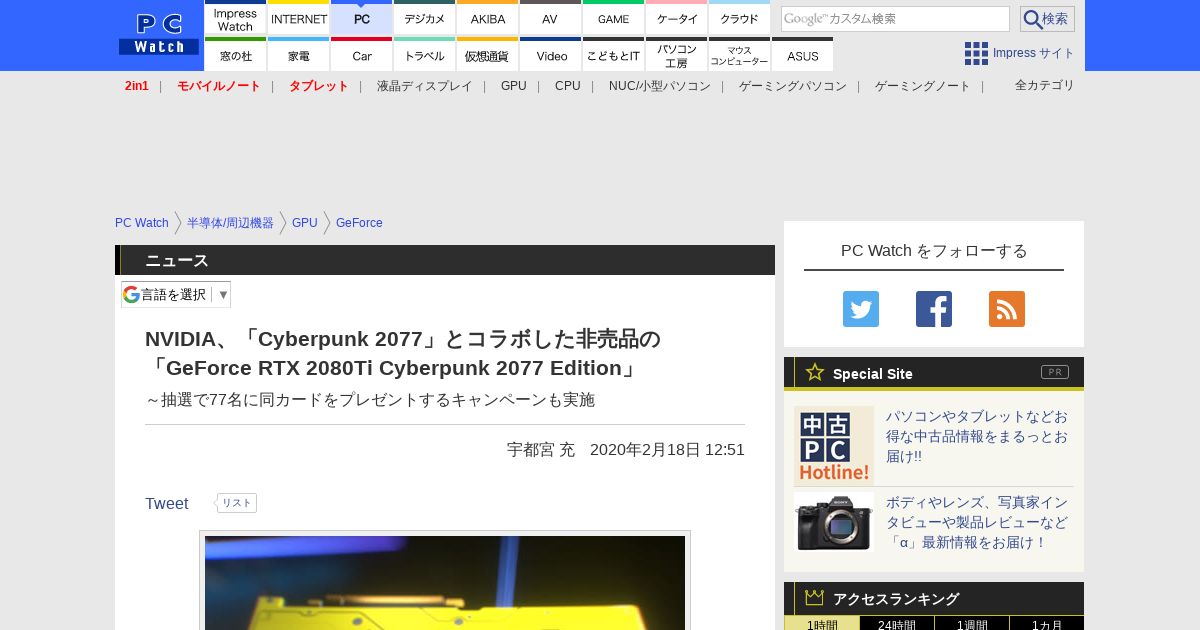1200x630 pixels.
Task: Open the AV tab
Action: click(x=550, y=18)
